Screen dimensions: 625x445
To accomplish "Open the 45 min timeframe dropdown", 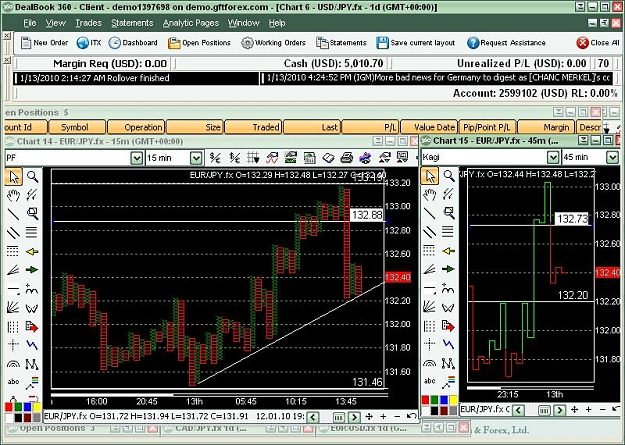I will pos(613,157).
